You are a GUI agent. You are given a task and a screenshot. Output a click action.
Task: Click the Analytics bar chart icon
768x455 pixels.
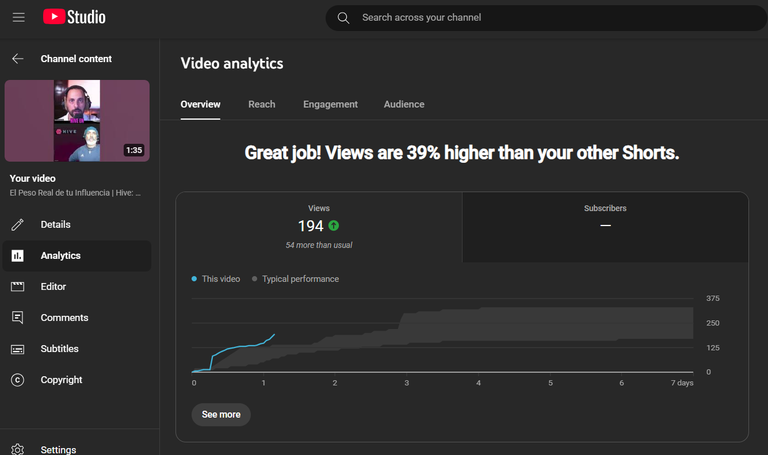tap(18, 256)
